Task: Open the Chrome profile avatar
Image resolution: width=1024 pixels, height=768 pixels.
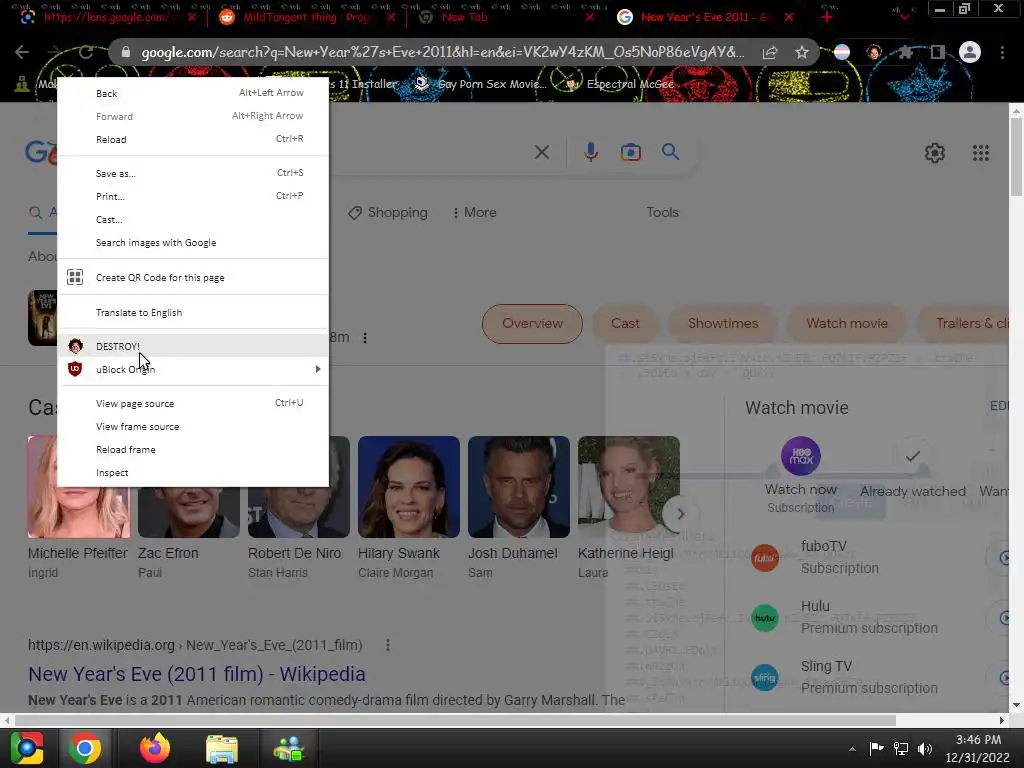Action: pyautogui.click(x=970, y=52)
